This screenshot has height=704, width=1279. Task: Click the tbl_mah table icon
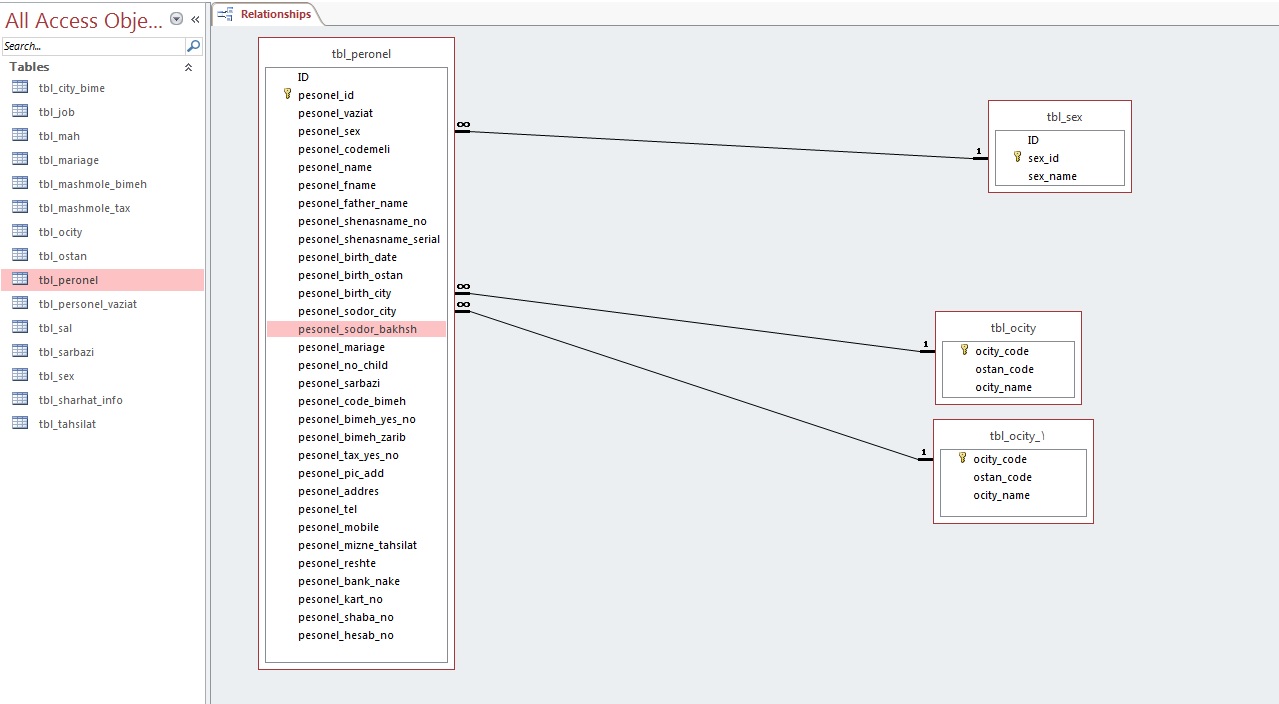click(20, 136)
